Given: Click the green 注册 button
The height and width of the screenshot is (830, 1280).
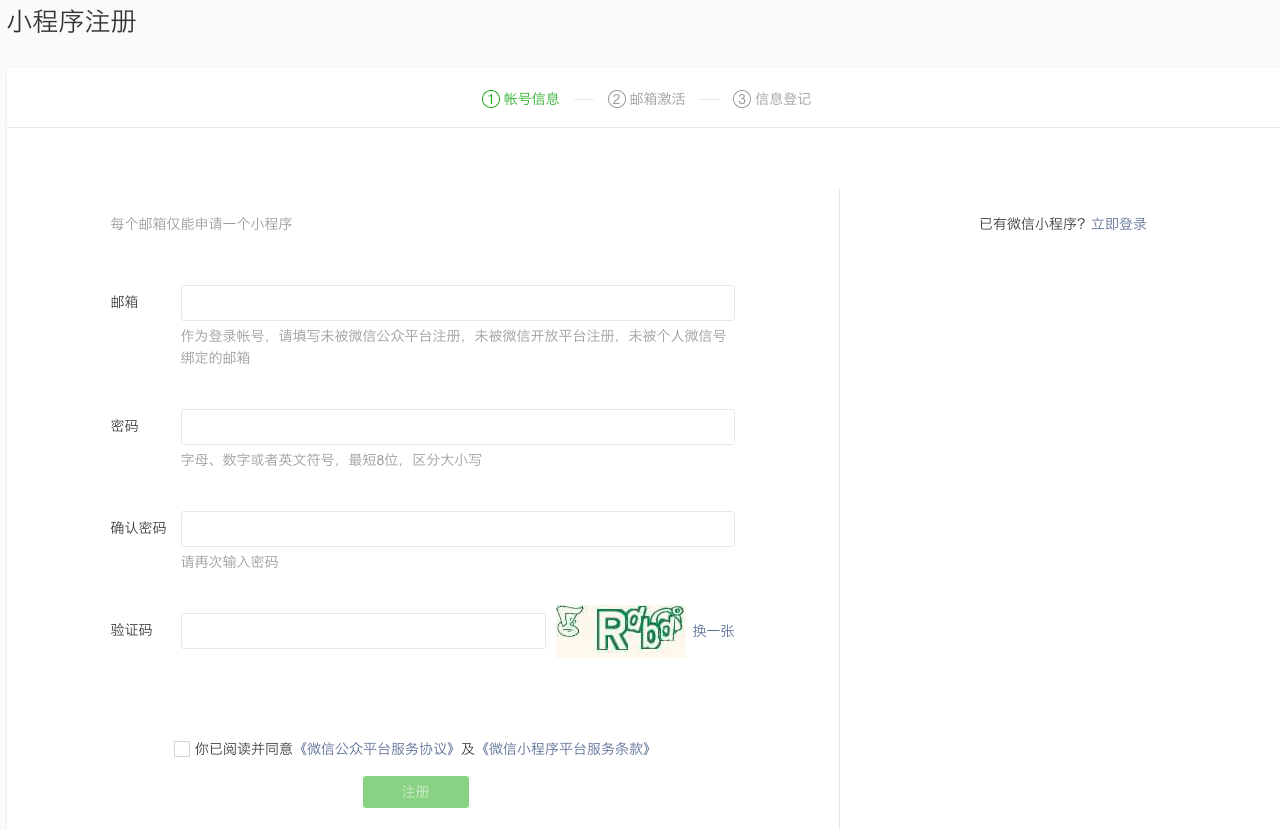Looking at the screenshot, I should 416,792.
